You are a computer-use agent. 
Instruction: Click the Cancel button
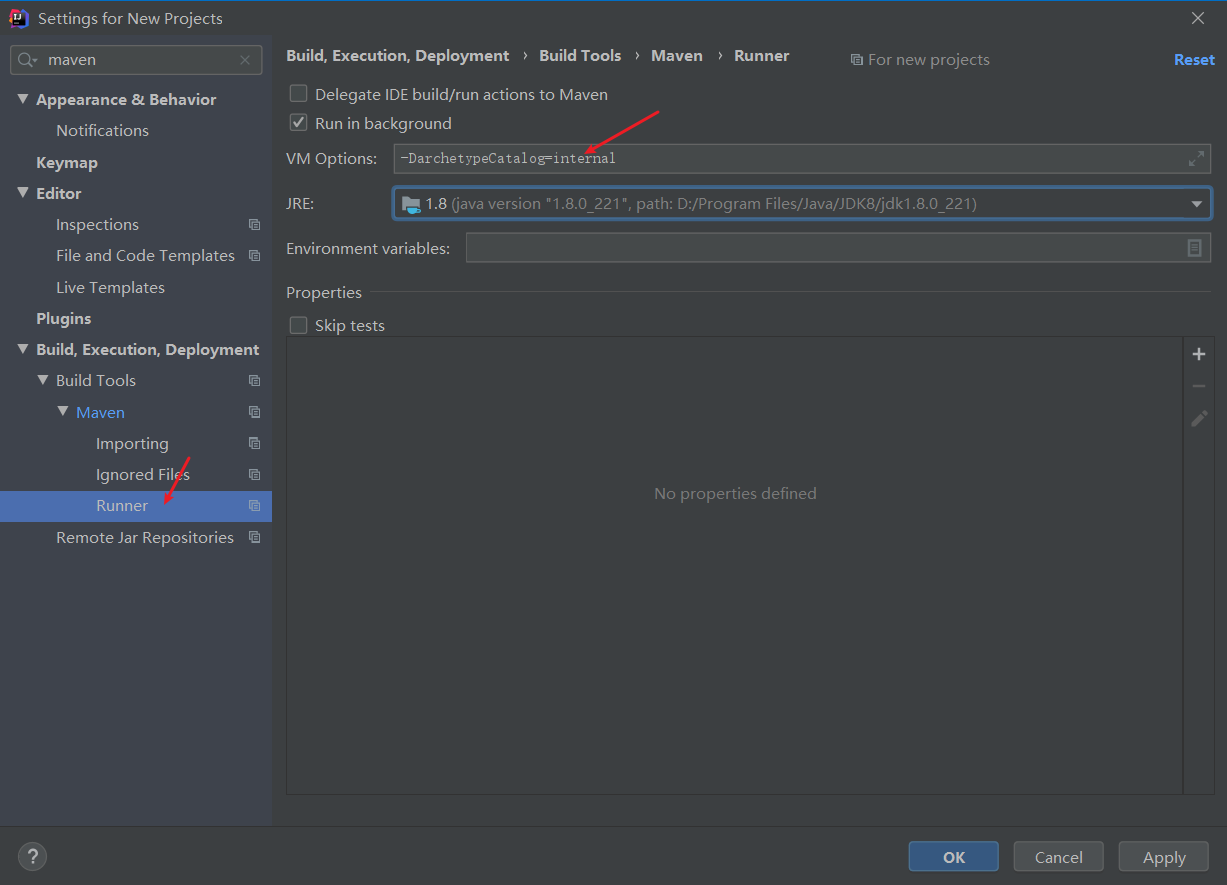[1059, 857]
